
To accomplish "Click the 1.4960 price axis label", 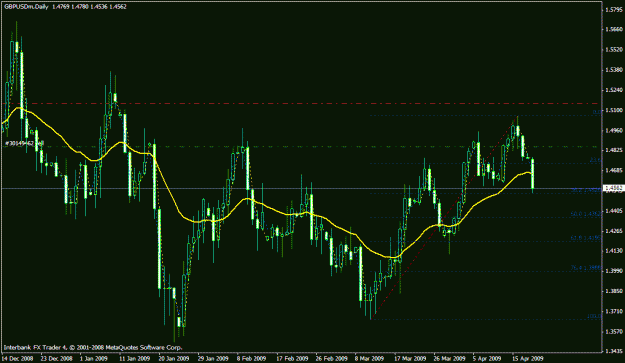I will pyautogui.click(x=614, y=130).
